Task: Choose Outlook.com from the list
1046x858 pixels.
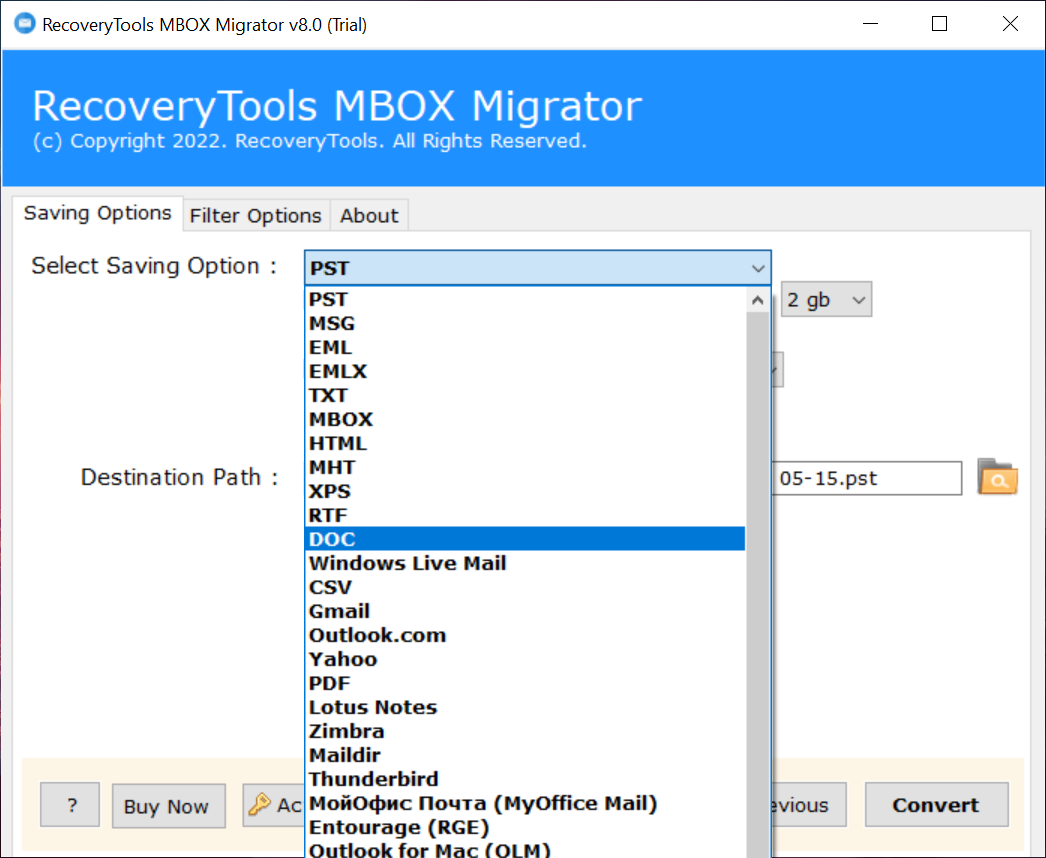Action: (x=525, y=636)
